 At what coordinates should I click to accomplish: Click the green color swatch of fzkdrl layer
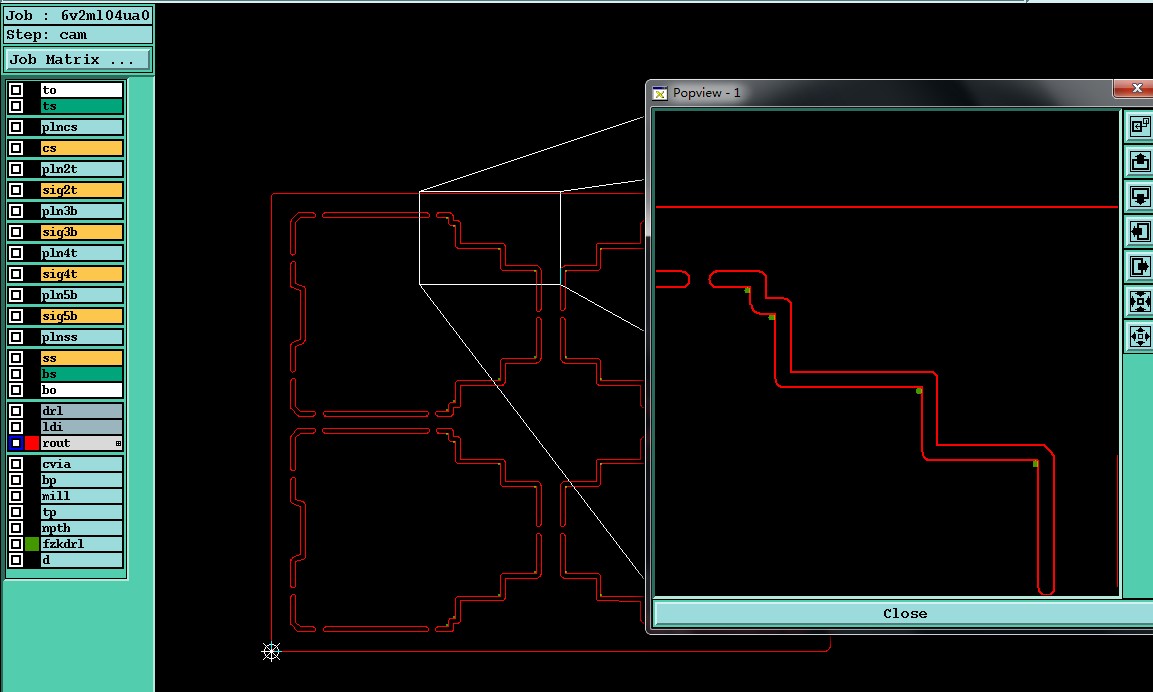[32, 544]
